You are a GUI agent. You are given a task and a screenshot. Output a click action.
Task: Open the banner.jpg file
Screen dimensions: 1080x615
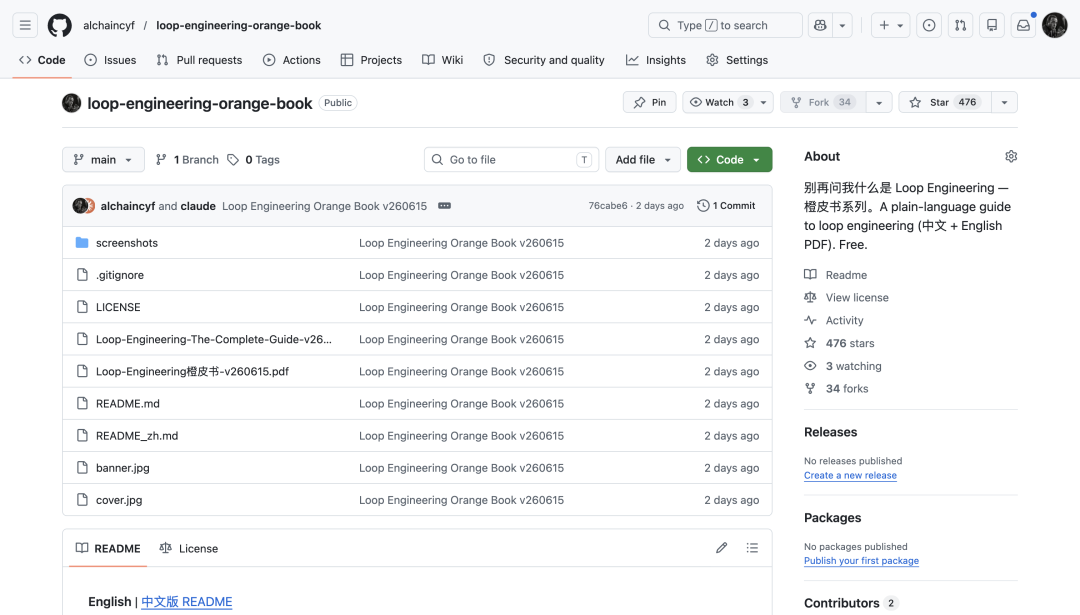[123, 468]
